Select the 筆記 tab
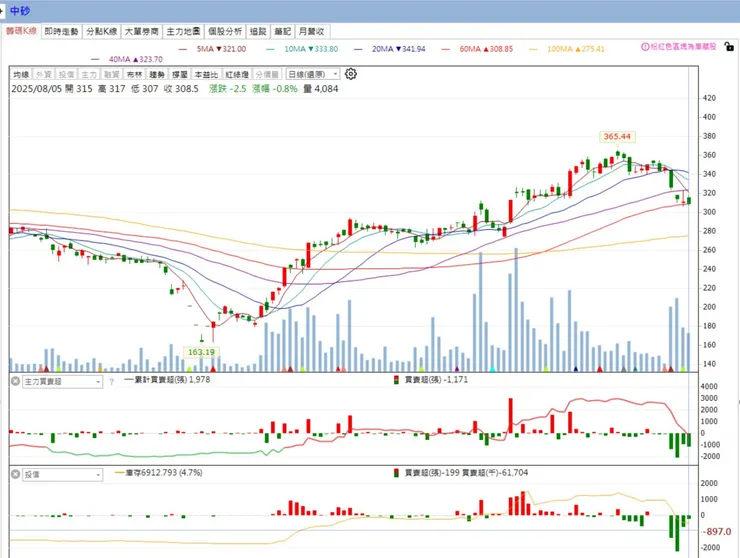 tap(283, 32)
